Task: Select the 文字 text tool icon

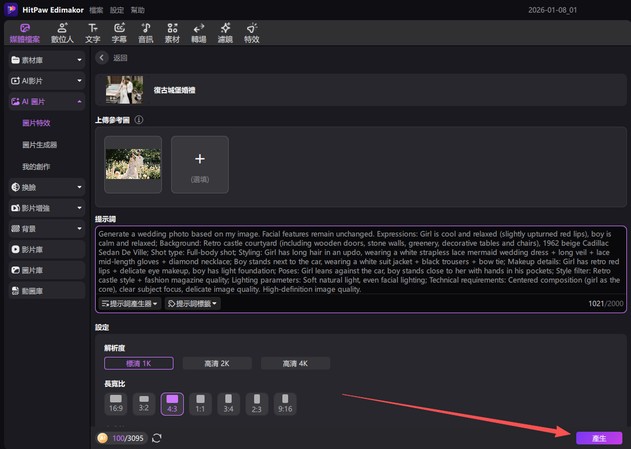Action: (x=93, y=32)
